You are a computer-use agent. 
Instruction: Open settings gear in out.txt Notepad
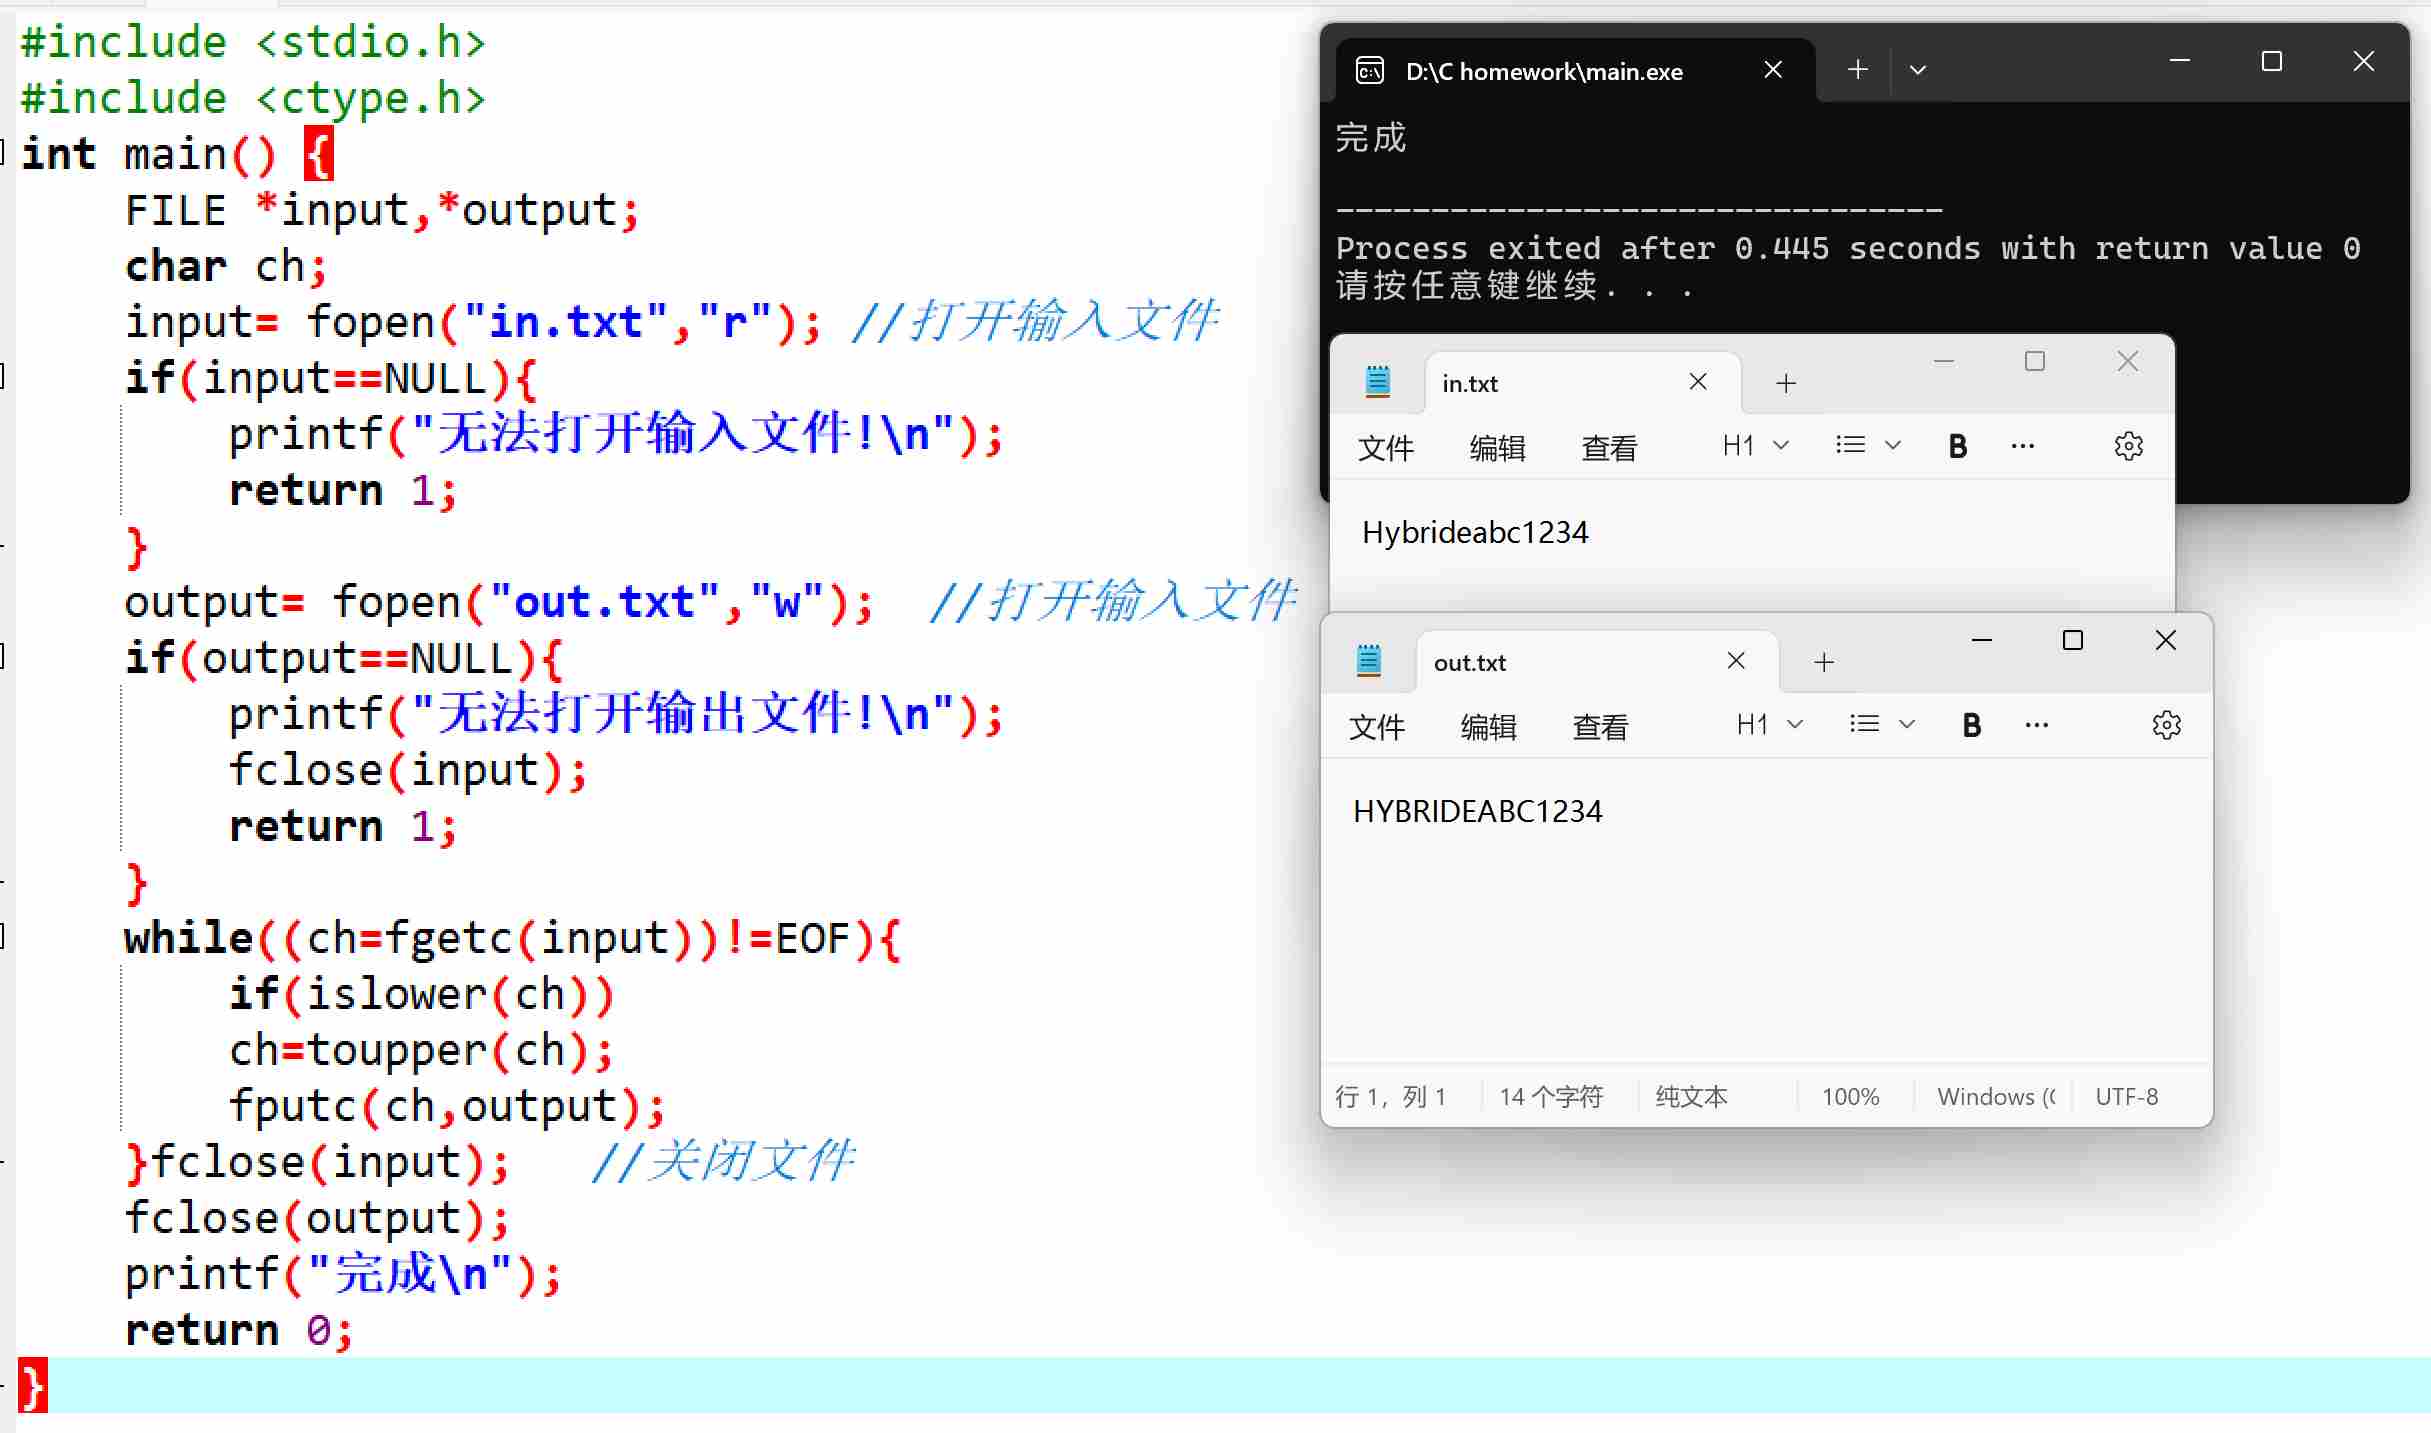click(2166, 725)
